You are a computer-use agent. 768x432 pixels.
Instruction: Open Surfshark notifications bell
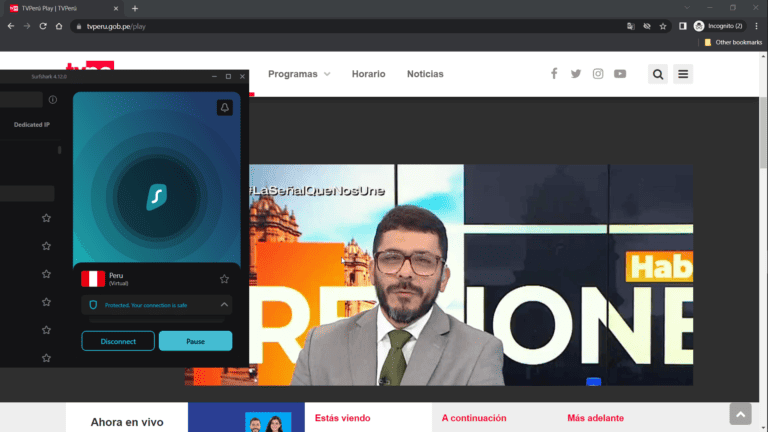pos(225,107)
